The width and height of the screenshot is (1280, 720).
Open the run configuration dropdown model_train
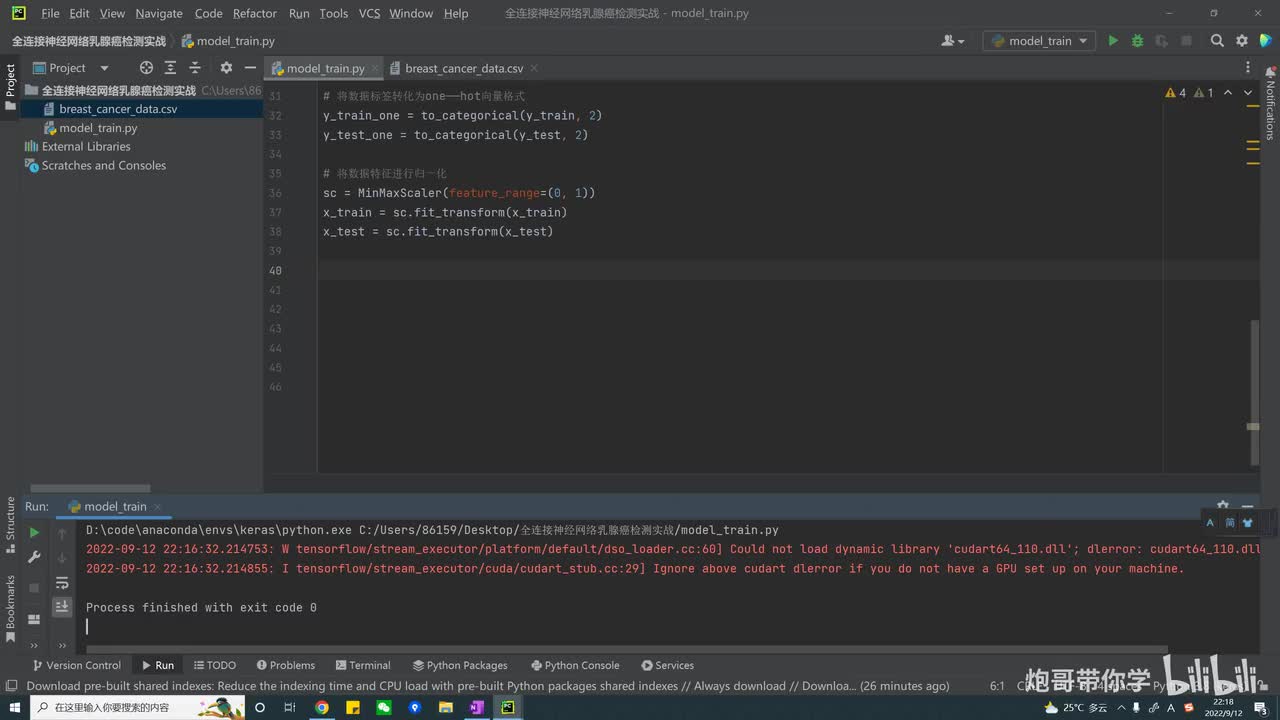(1040, 41)
